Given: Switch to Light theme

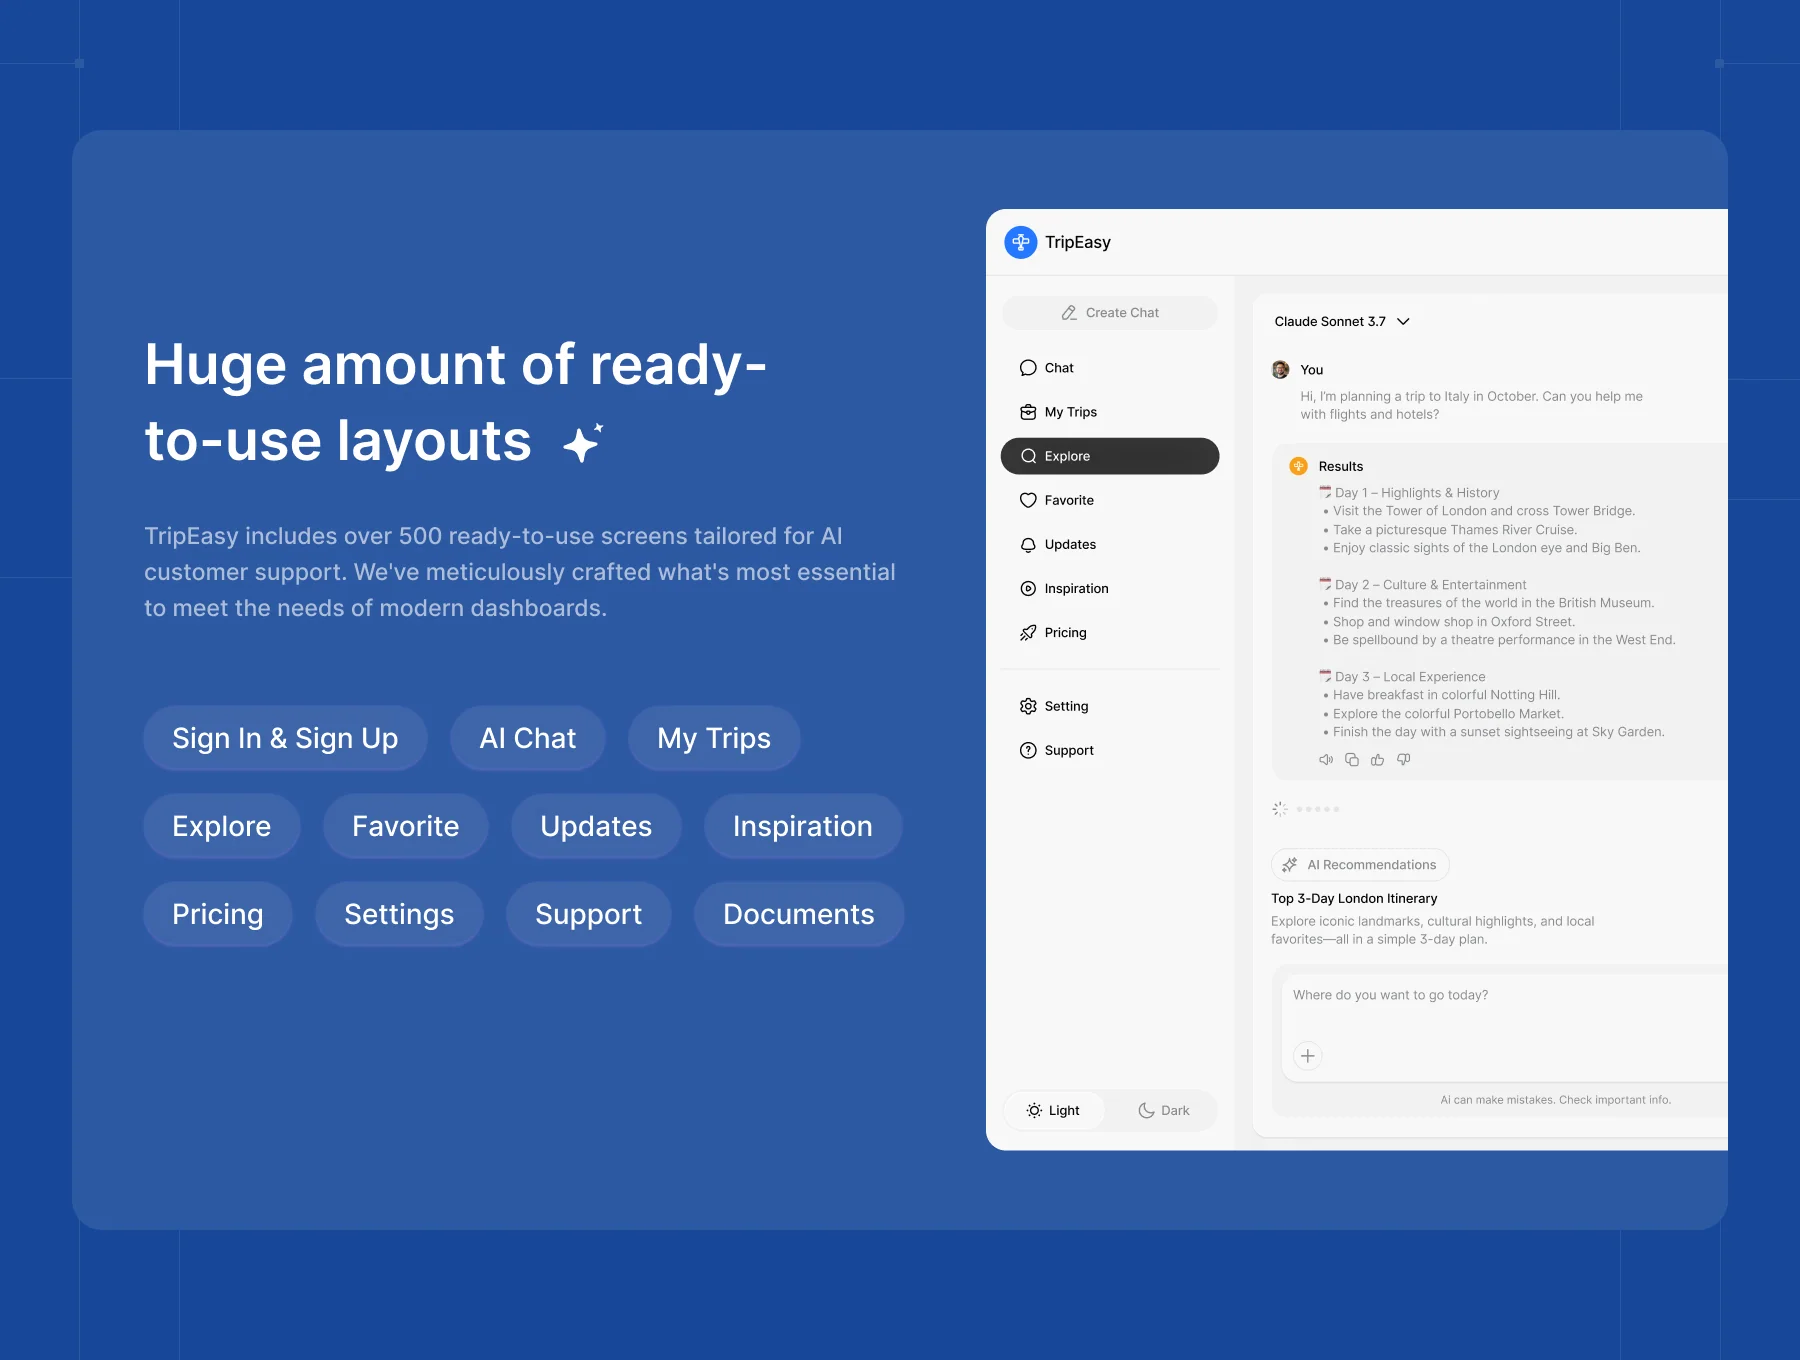Looking at the screenshot, I should pos(1054,1111).
